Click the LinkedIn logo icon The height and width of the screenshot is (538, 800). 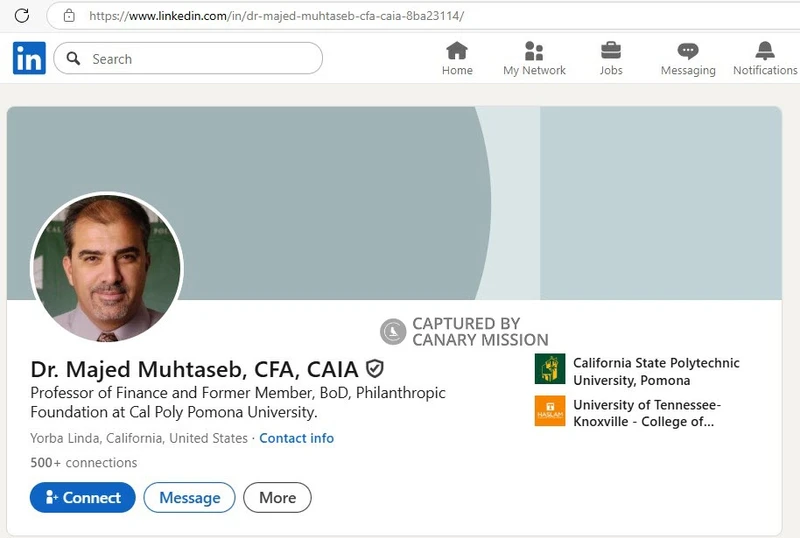tap(29, 58)
